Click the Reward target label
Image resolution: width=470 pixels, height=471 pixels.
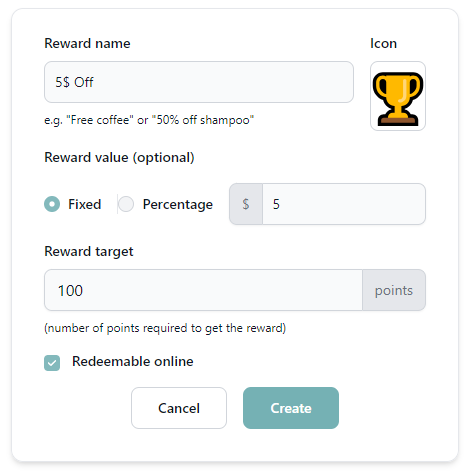coord(89,252)
